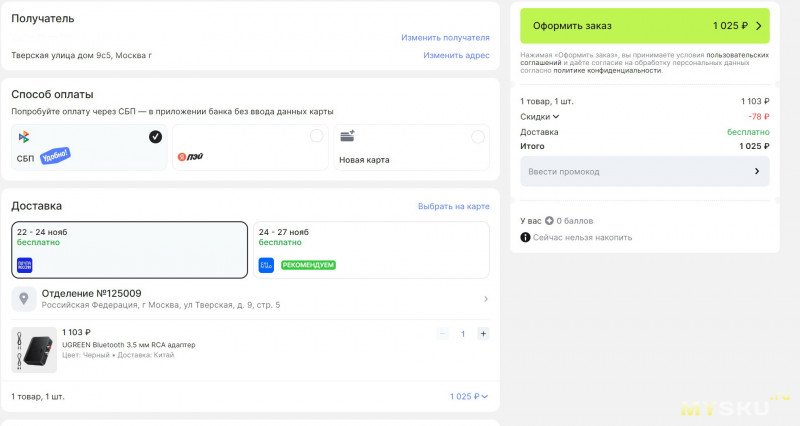This screenshot has height=426, width=800.
Task: Click the new card icon
Action: pos(347,137)
